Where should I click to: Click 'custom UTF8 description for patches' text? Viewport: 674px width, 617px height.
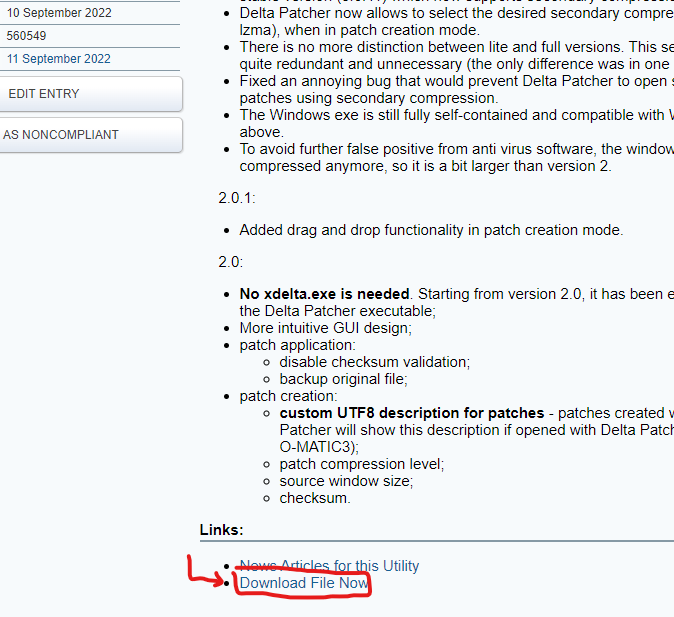click(412, 413)
